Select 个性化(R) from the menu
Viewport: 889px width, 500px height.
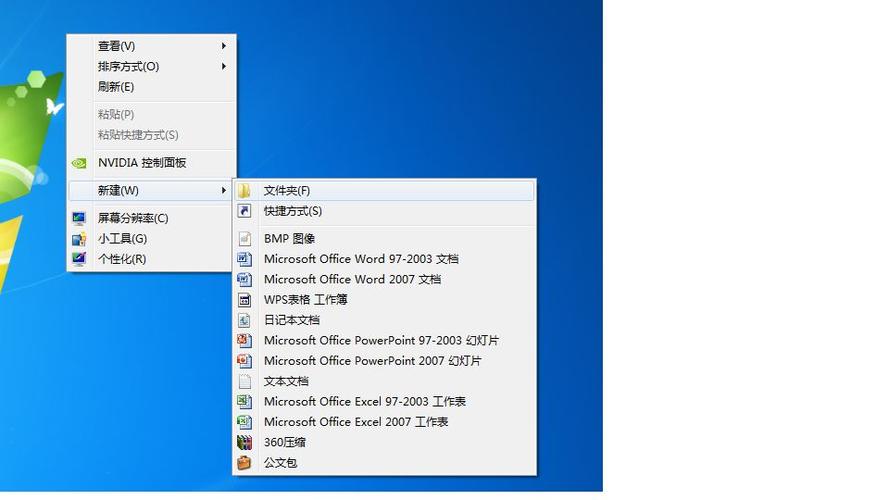point(151,259)
